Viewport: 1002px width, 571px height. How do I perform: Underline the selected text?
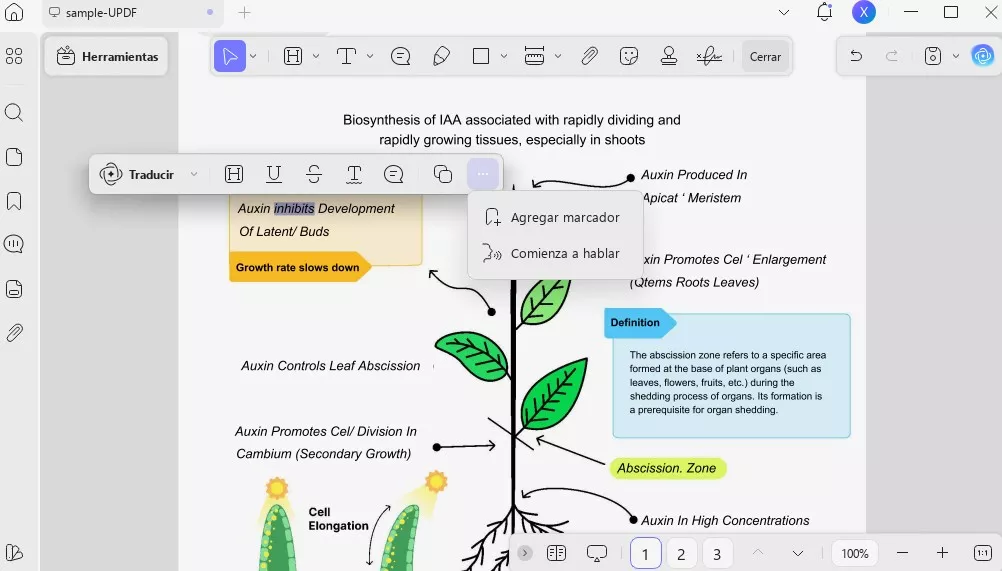coord(274,174)
